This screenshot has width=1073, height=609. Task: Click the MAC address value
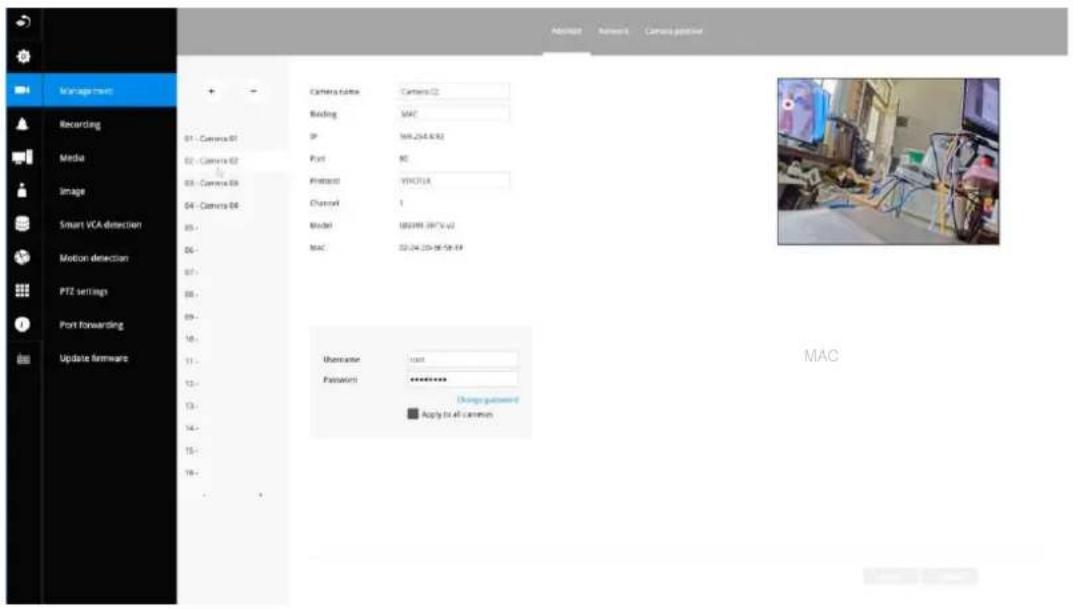[x=431, y=248]
